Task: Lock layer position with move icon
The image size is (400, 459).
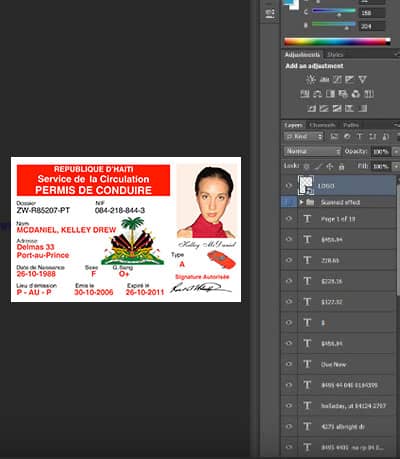Action: 330,166
